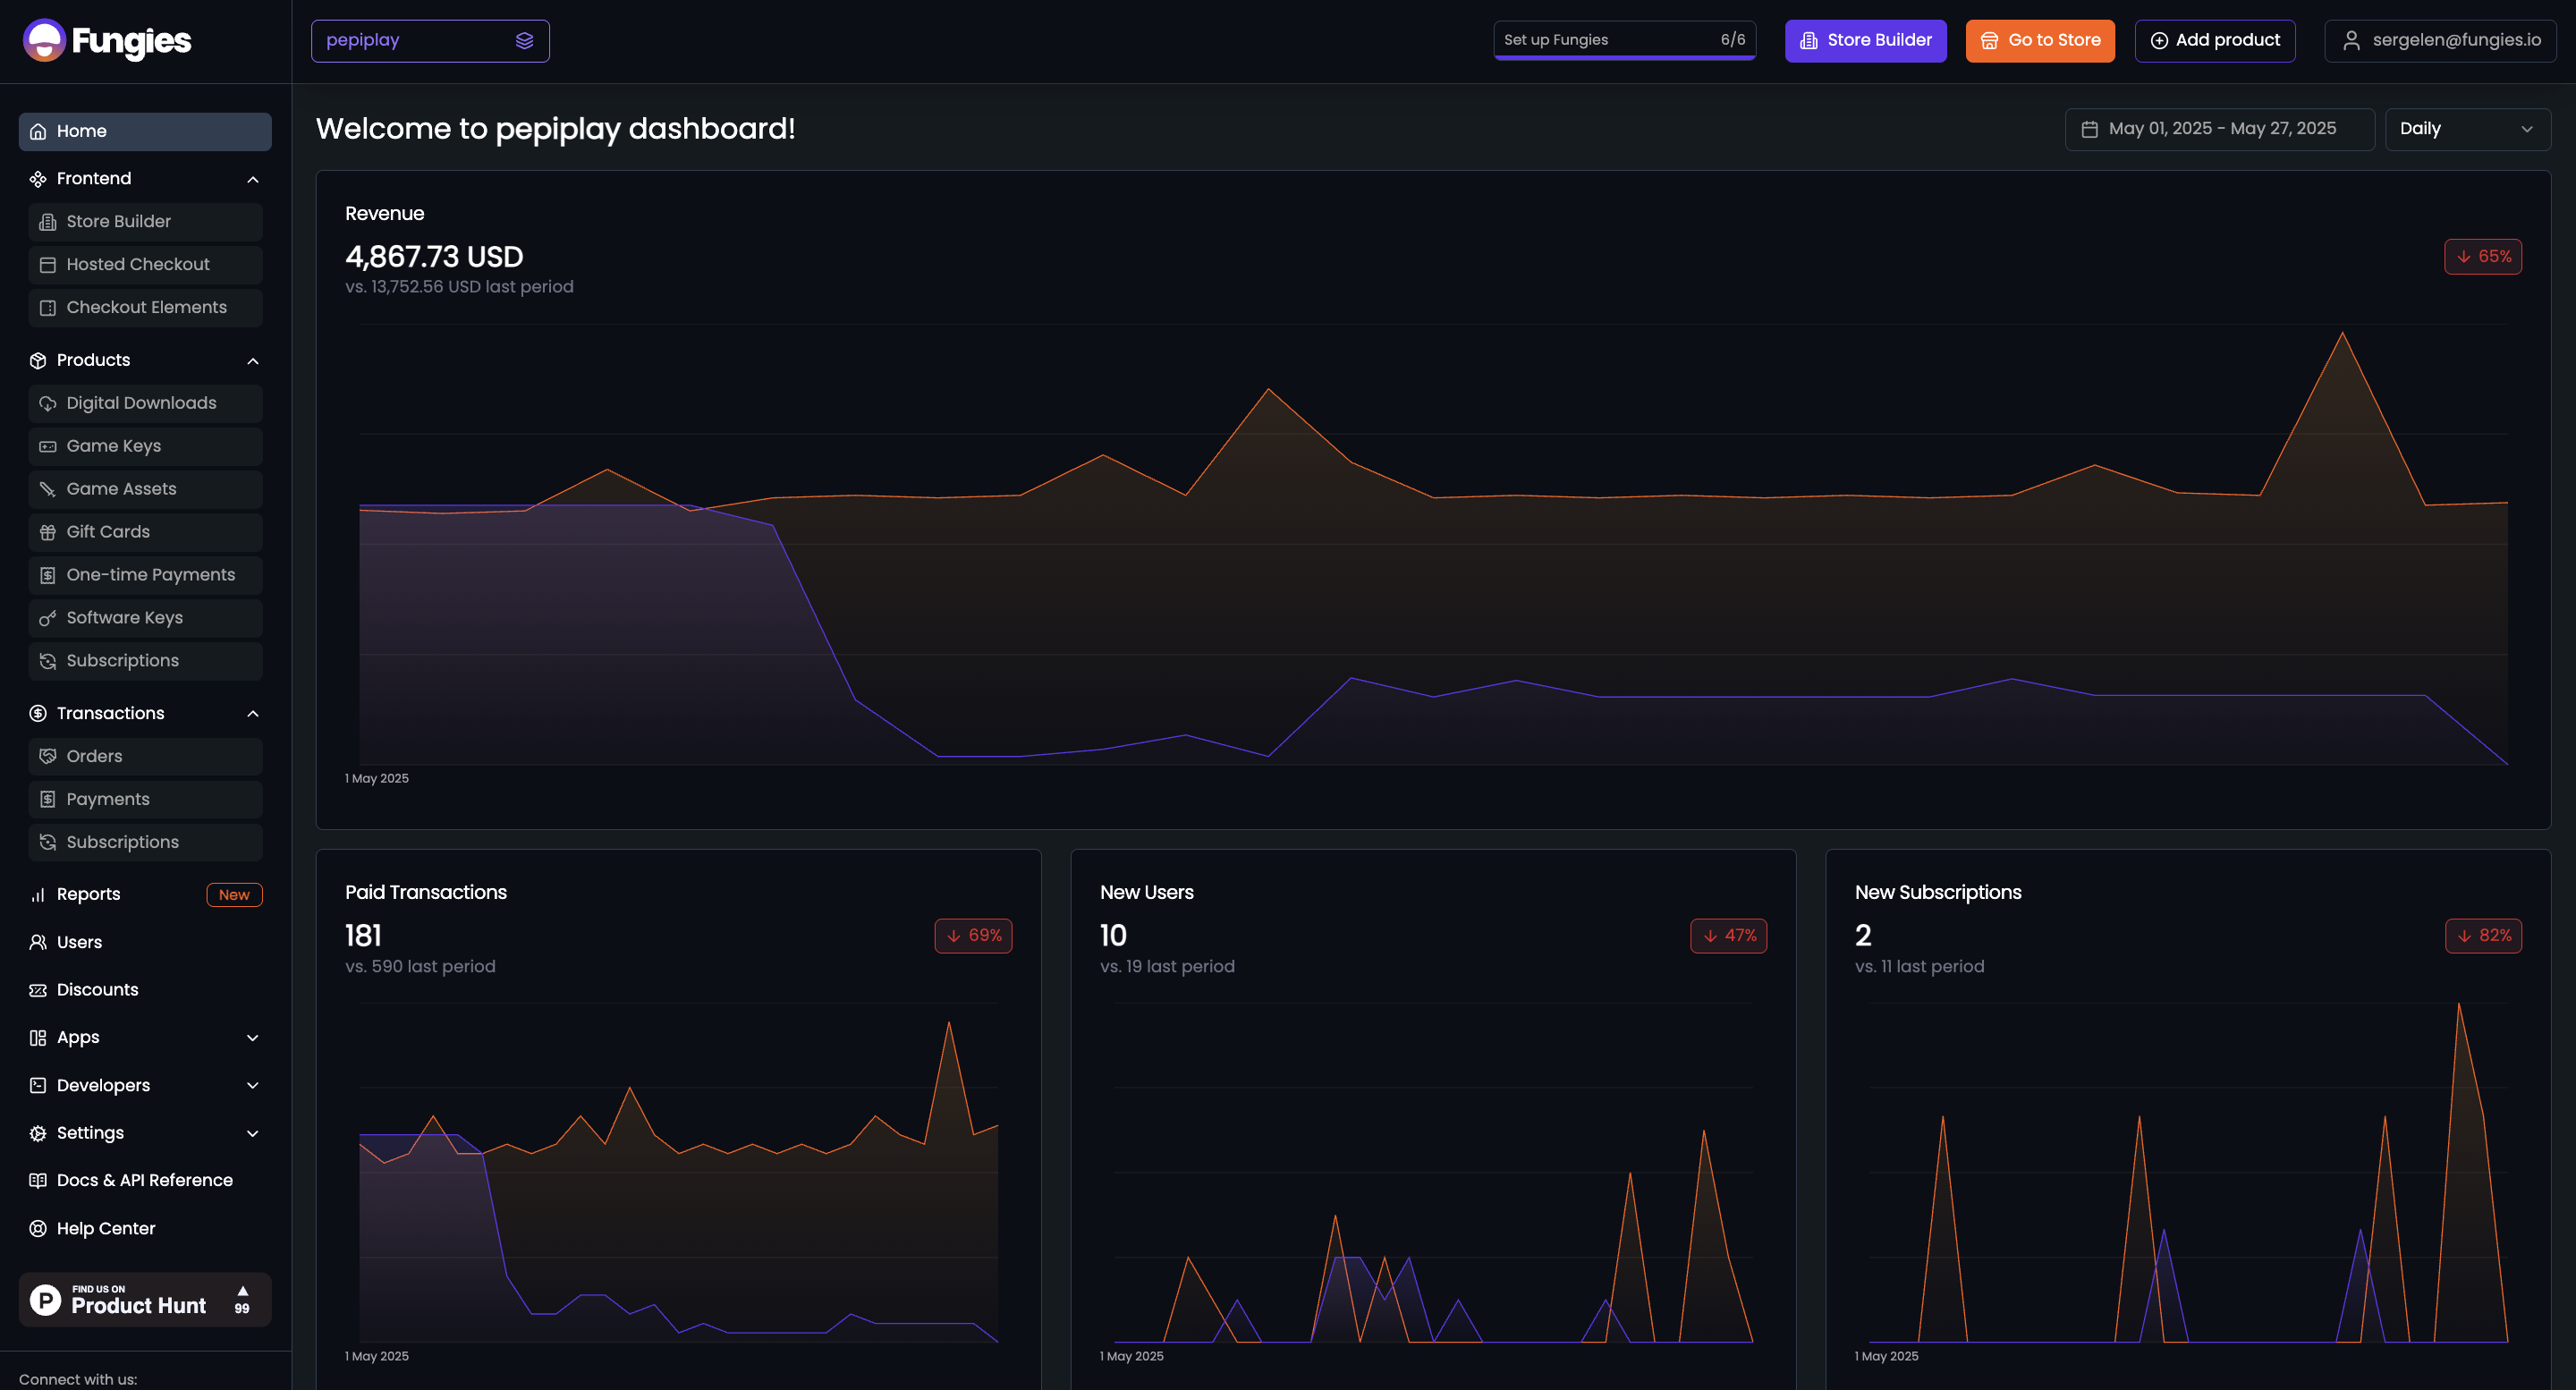Screen dimensions: 2576x1390
Task: Click the Settings gear icon
Action: [38, 1134]
